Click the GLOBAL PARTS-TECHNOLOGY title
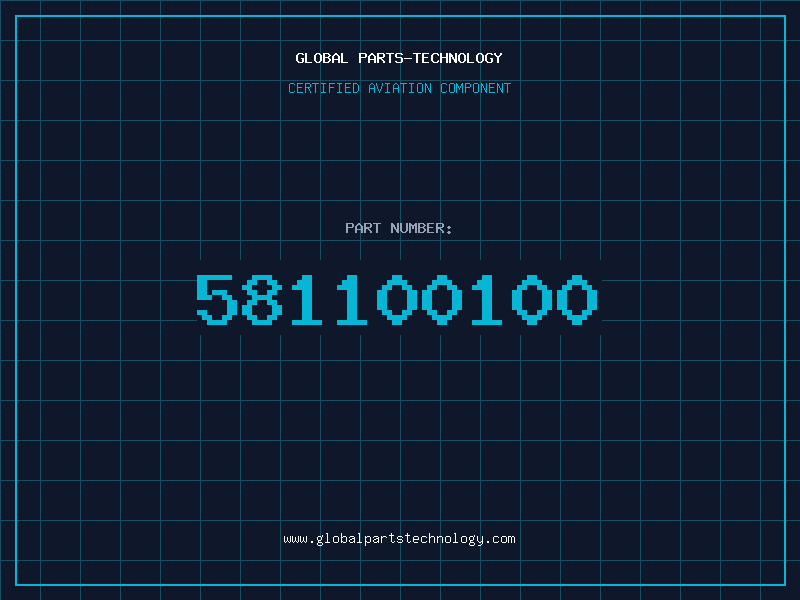This screenshot has height=600, width=800. (399, 58)
